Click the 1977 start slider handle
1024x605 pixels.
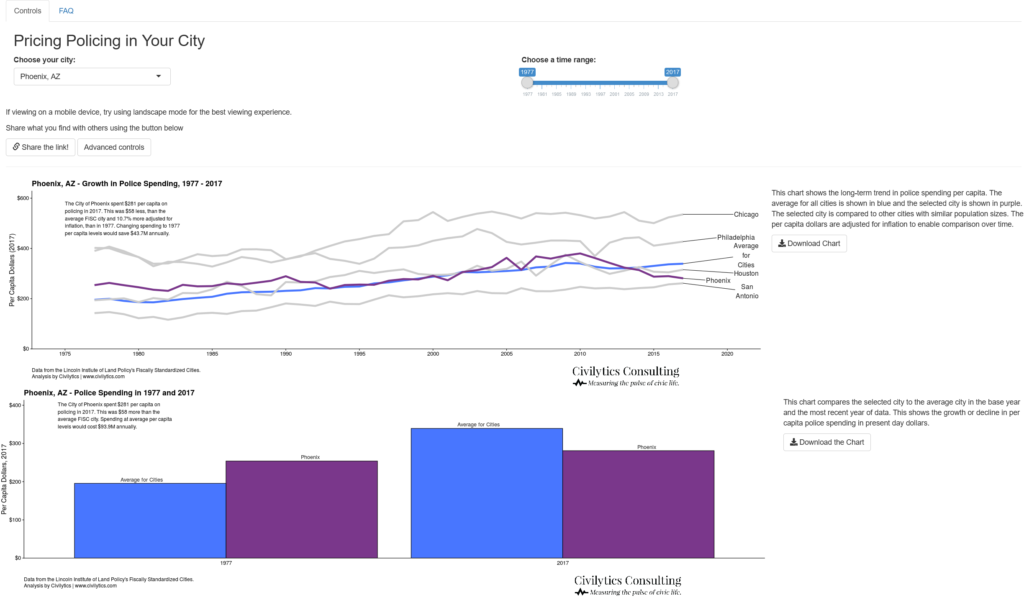click(528, 83)
